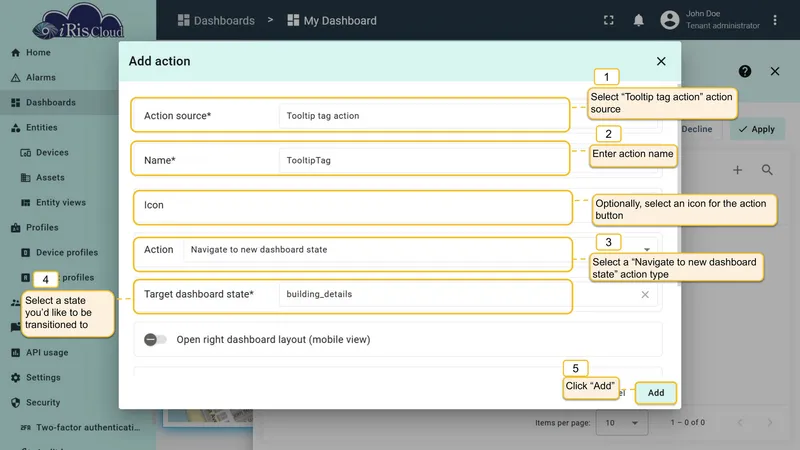Click the API usage chart icon
This screenshot has height=450, width=800.
pos(16,353)
